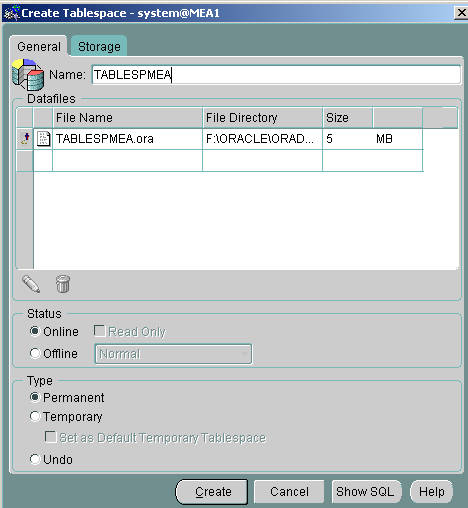
Task: Click the trash can remove datafile icon
Action: pyautogui.click(x=63, y=284)
